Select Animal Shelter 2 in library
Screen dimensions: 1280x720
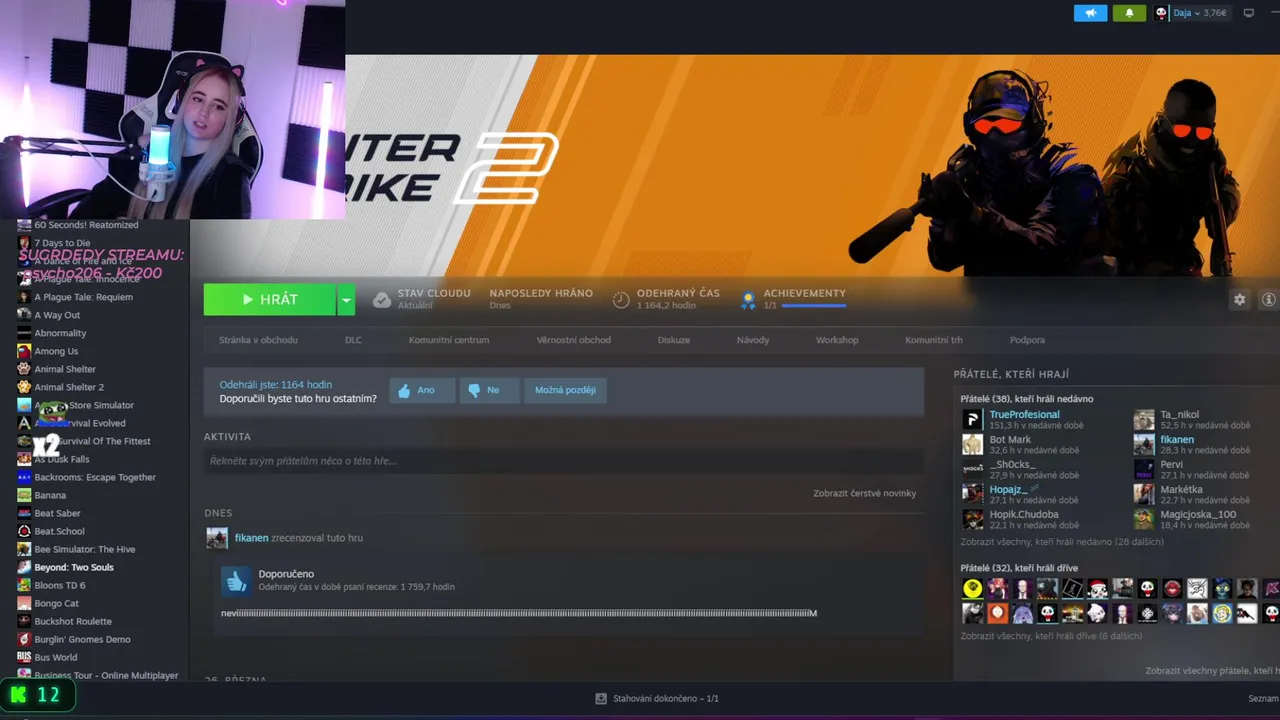[x=69, y=387]
